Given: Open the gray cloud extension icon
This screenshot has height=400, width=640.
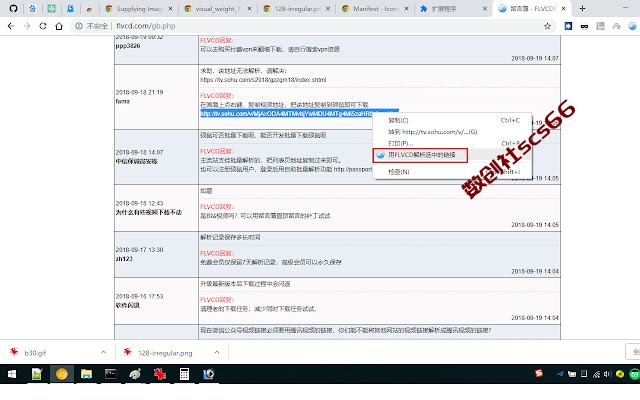Looking at the screenshot, I should 616,26.
